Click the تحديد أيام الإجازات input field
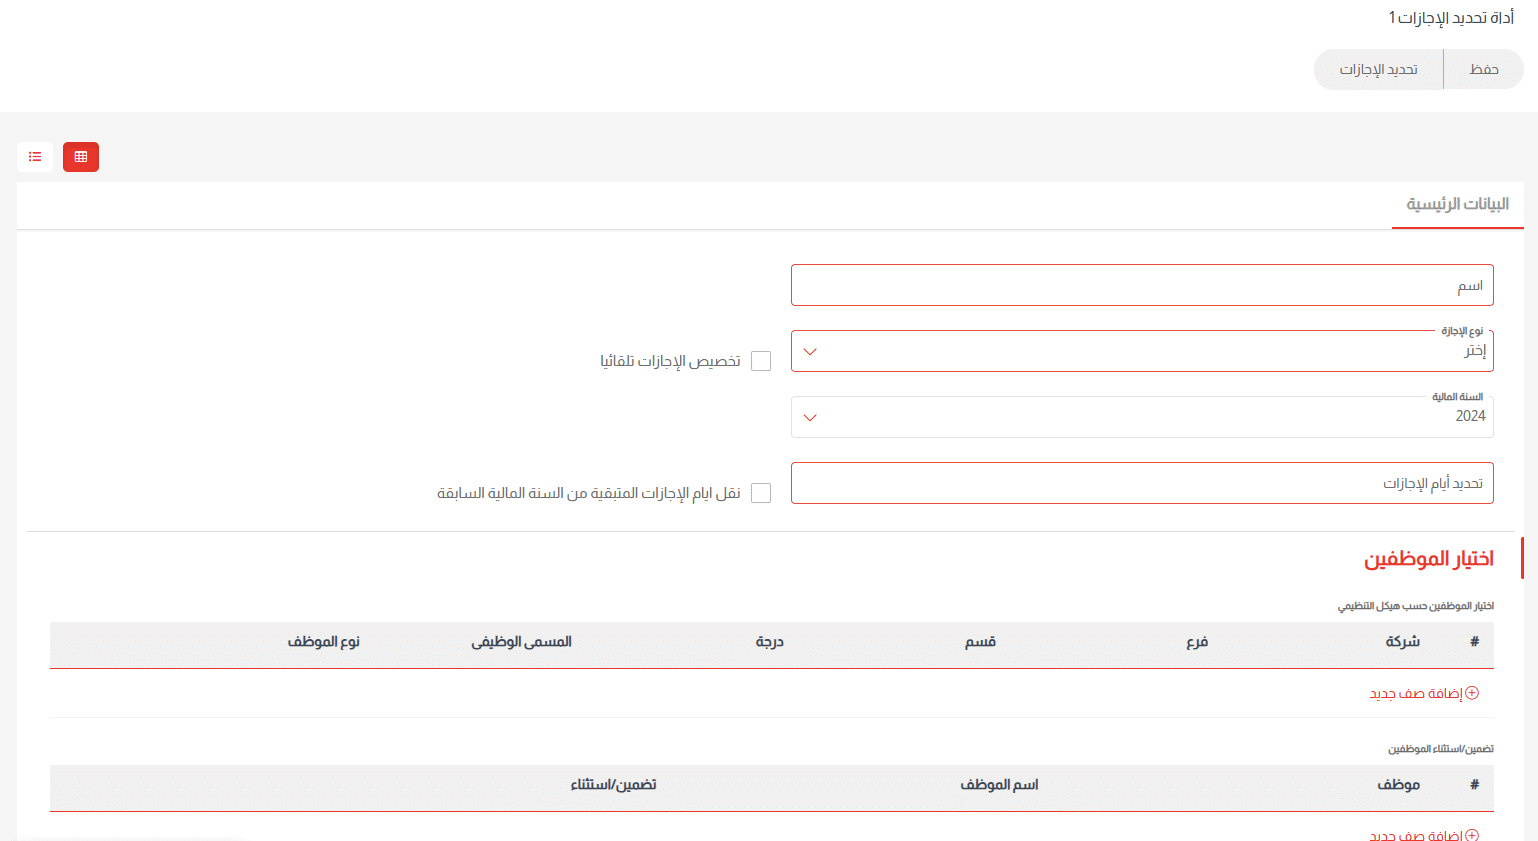1538x841 pixels. point(1141,483)
